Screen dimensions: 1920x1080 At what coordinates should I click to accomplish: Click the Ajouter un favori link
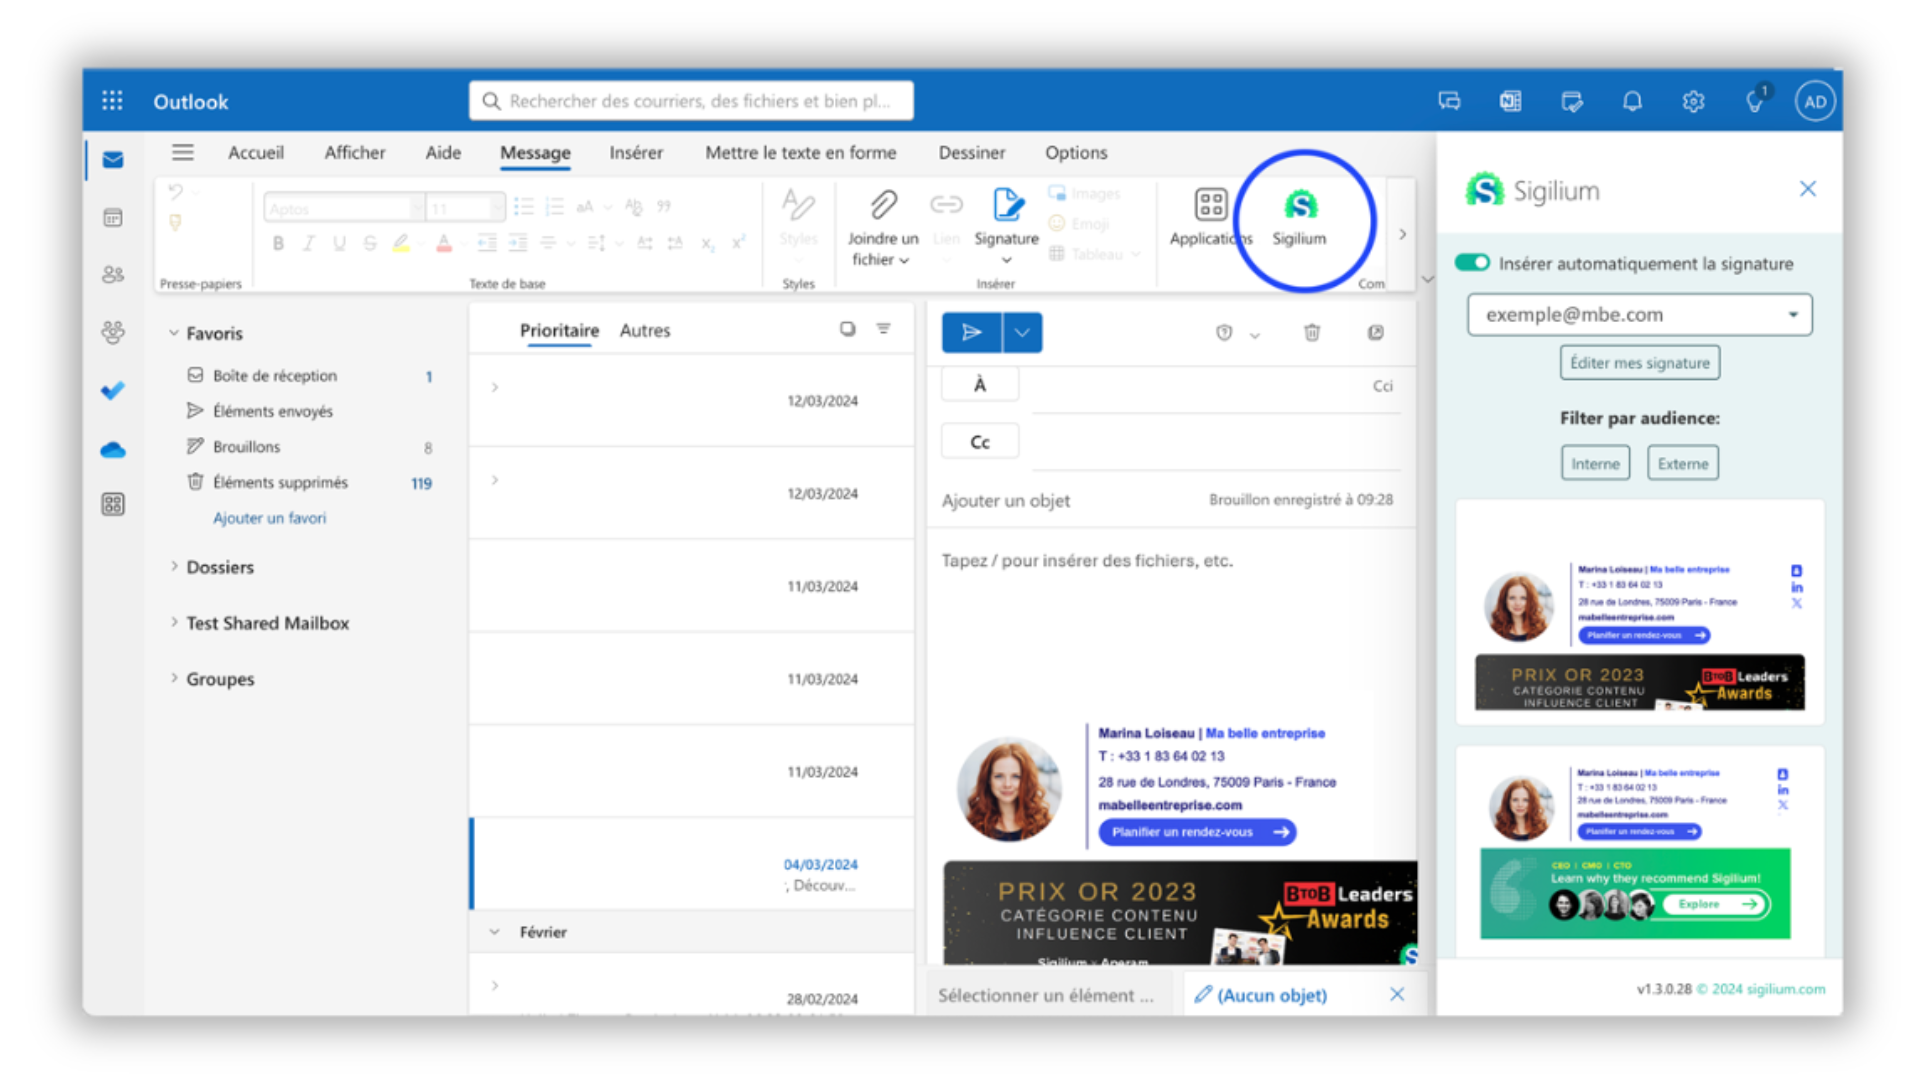(269, 518)
